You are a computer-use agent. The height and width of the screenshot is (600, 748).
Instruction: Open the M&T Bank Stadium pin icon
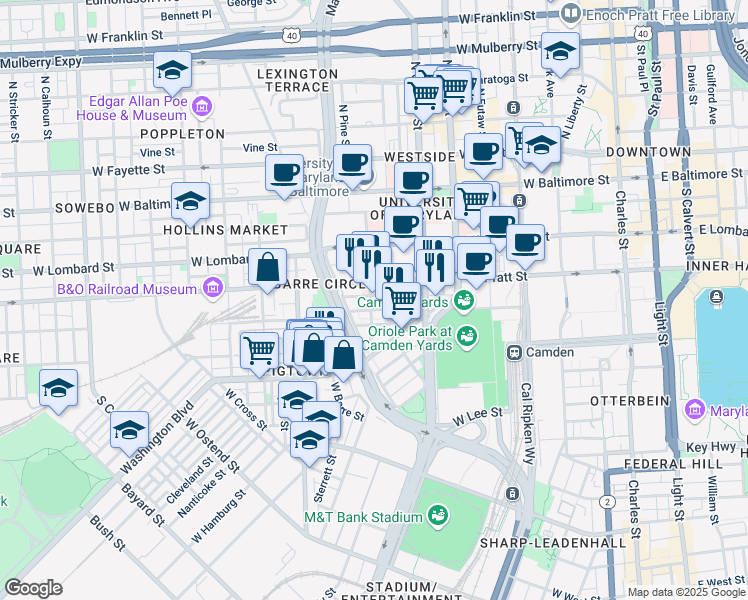click(x=437, y=517)
